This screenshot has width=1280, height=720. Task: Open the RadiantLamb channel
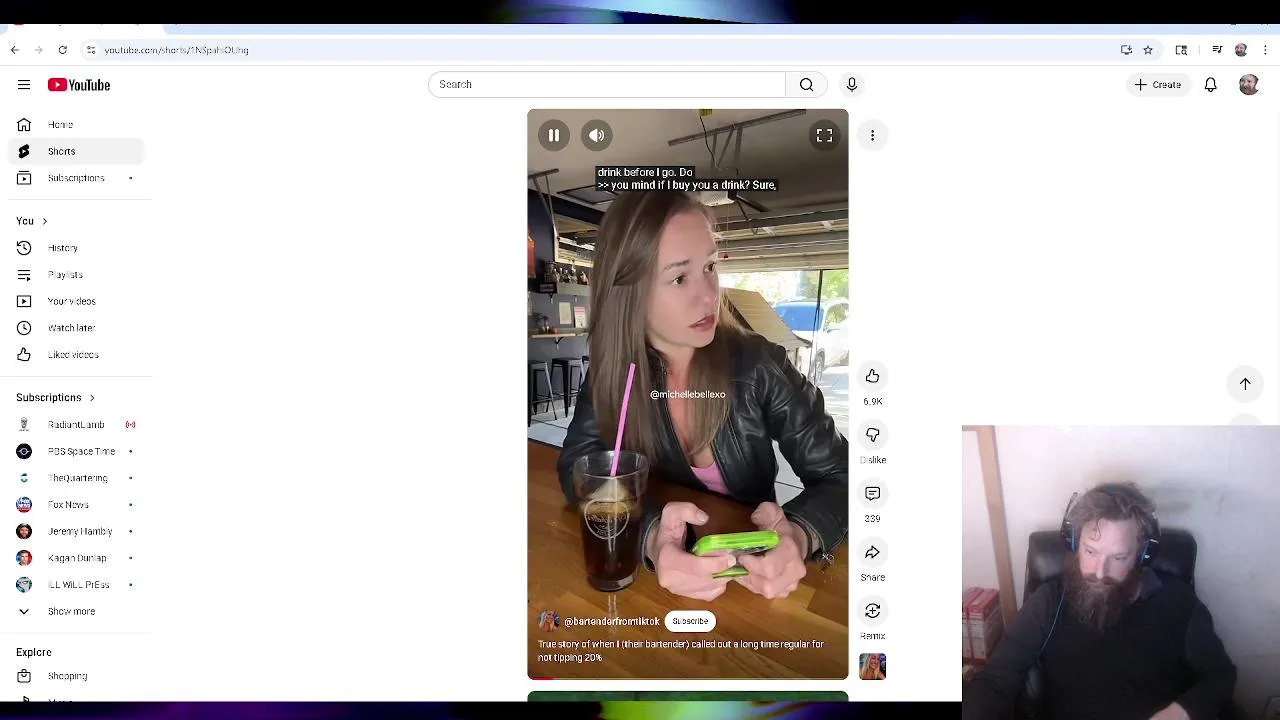tap(76, 425)
